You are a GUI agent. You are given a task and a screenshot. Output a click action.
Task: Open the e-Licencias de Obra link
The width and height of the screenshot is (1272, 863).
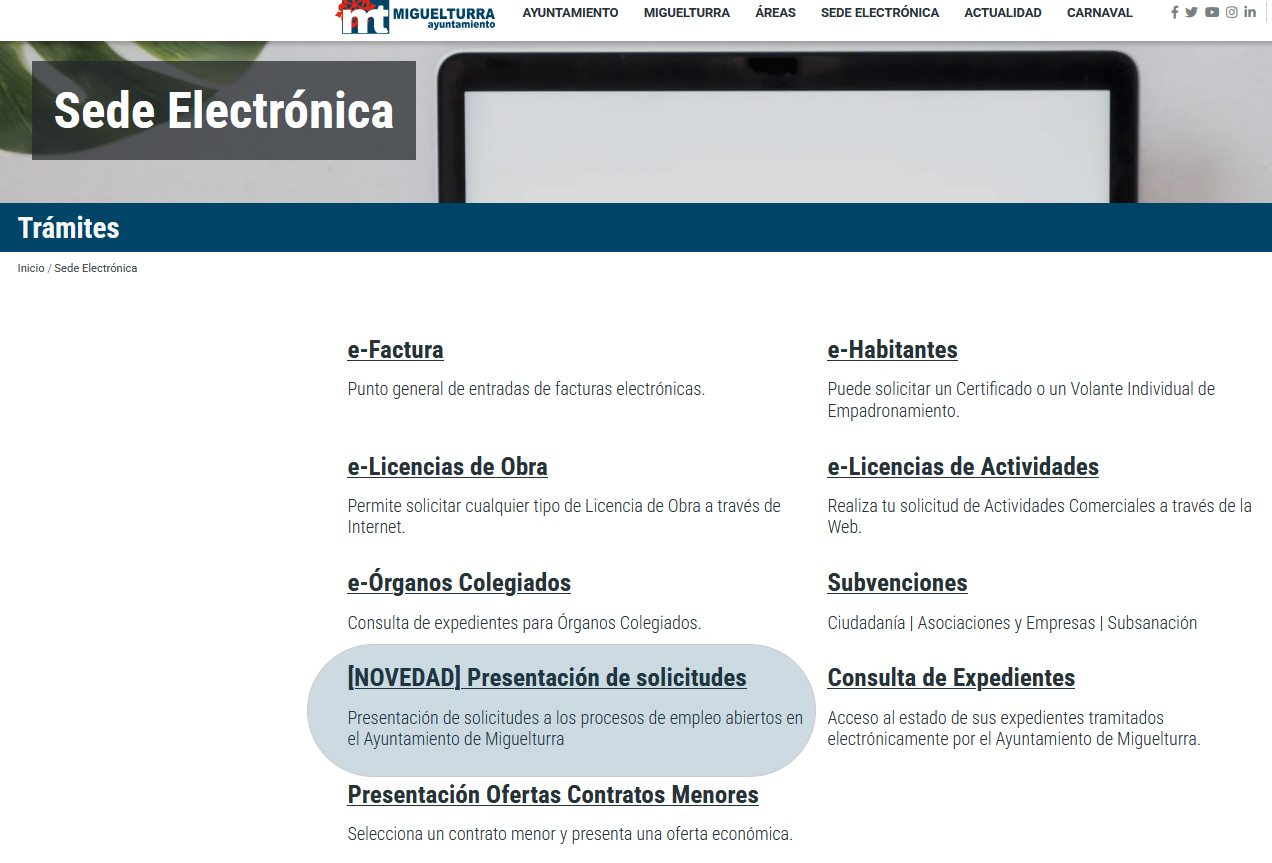click(x=447, y=467)
